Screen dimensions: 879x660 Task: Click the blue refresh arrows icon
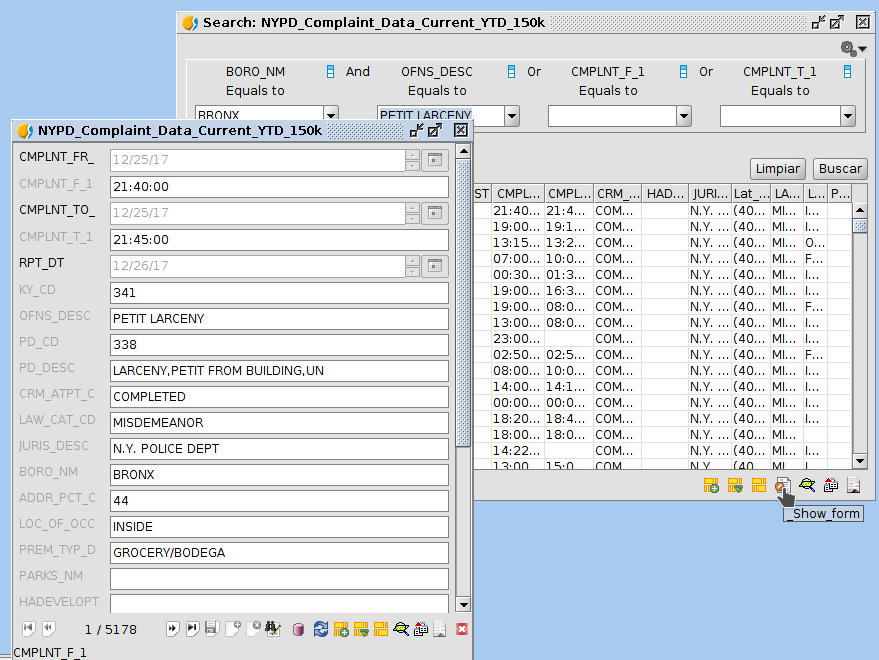[x=320, y=629]
